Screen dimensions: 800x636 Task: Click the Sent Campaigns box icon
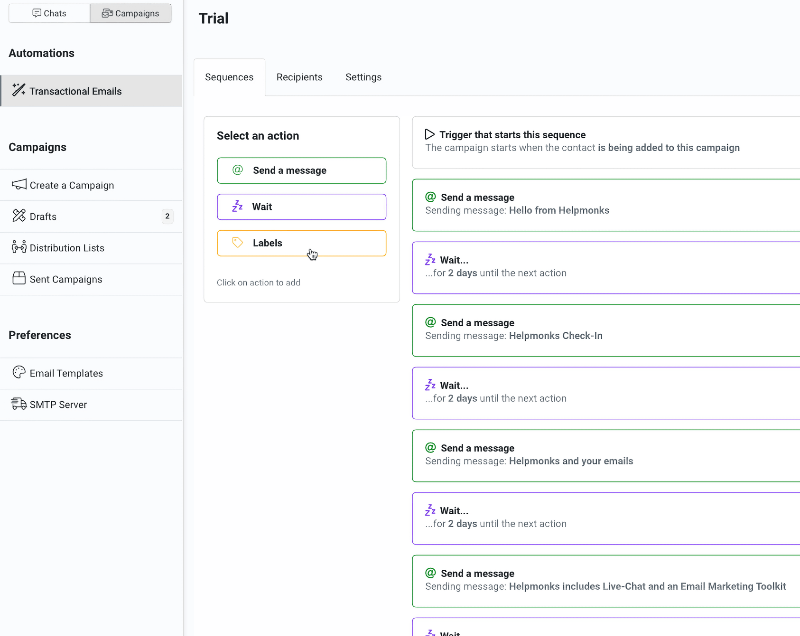(19, 278)
